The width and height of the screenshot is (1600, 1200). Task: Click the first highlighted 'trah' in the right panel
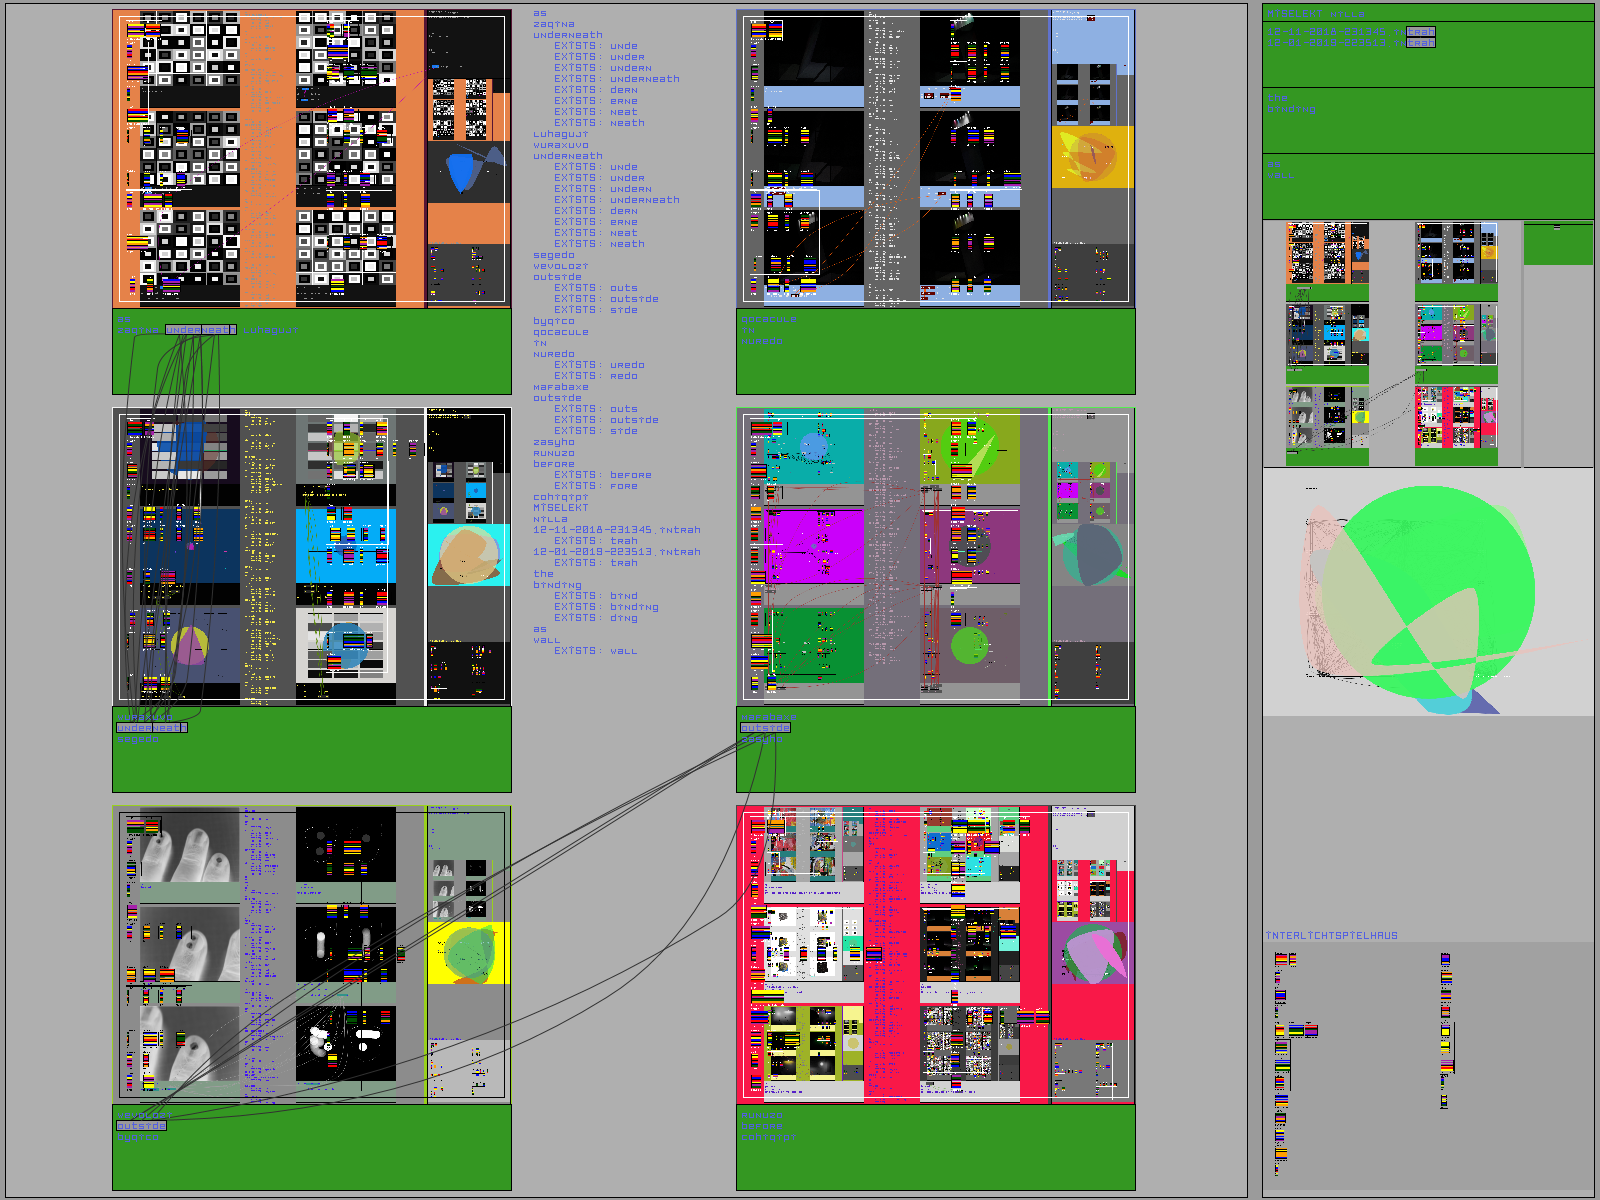pyautogui.click(x=1420, y=32)
